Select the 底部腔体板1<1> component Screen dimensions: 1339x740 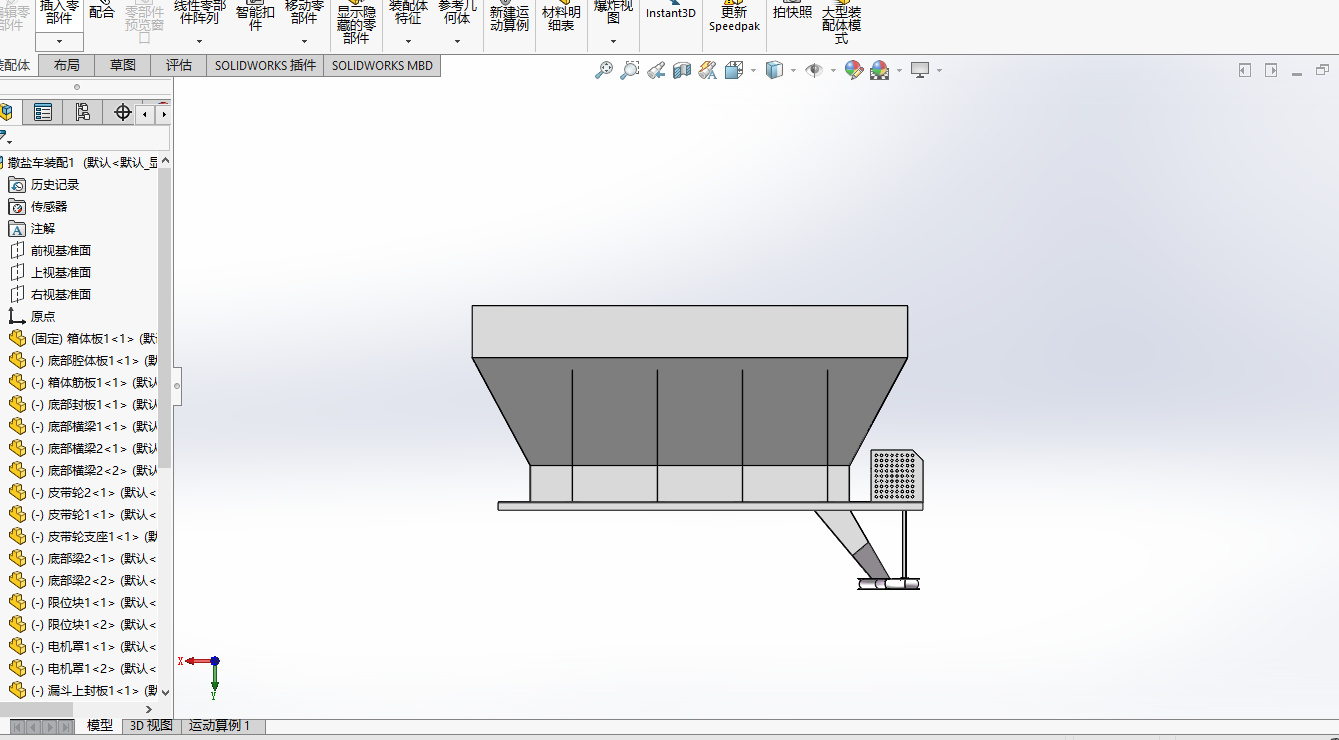tap(82, 360)
